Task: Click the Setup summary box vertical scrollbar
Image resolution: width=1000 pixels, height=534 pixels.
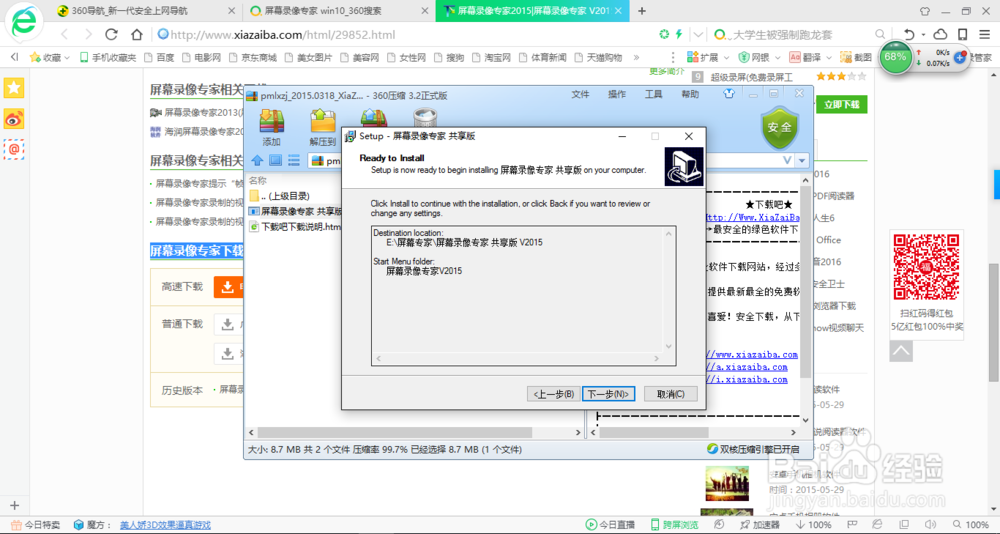Action: click(669, 290)
